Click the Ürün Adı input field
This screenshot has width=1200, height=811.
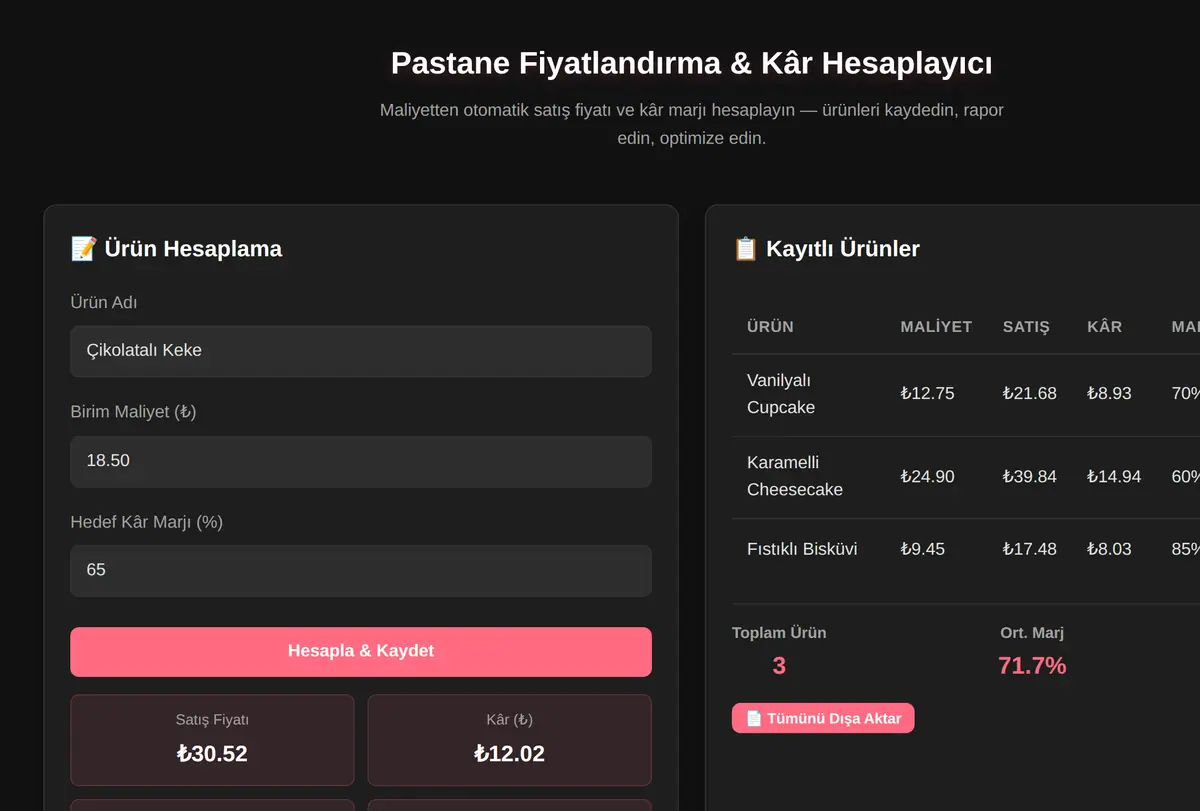361,351
